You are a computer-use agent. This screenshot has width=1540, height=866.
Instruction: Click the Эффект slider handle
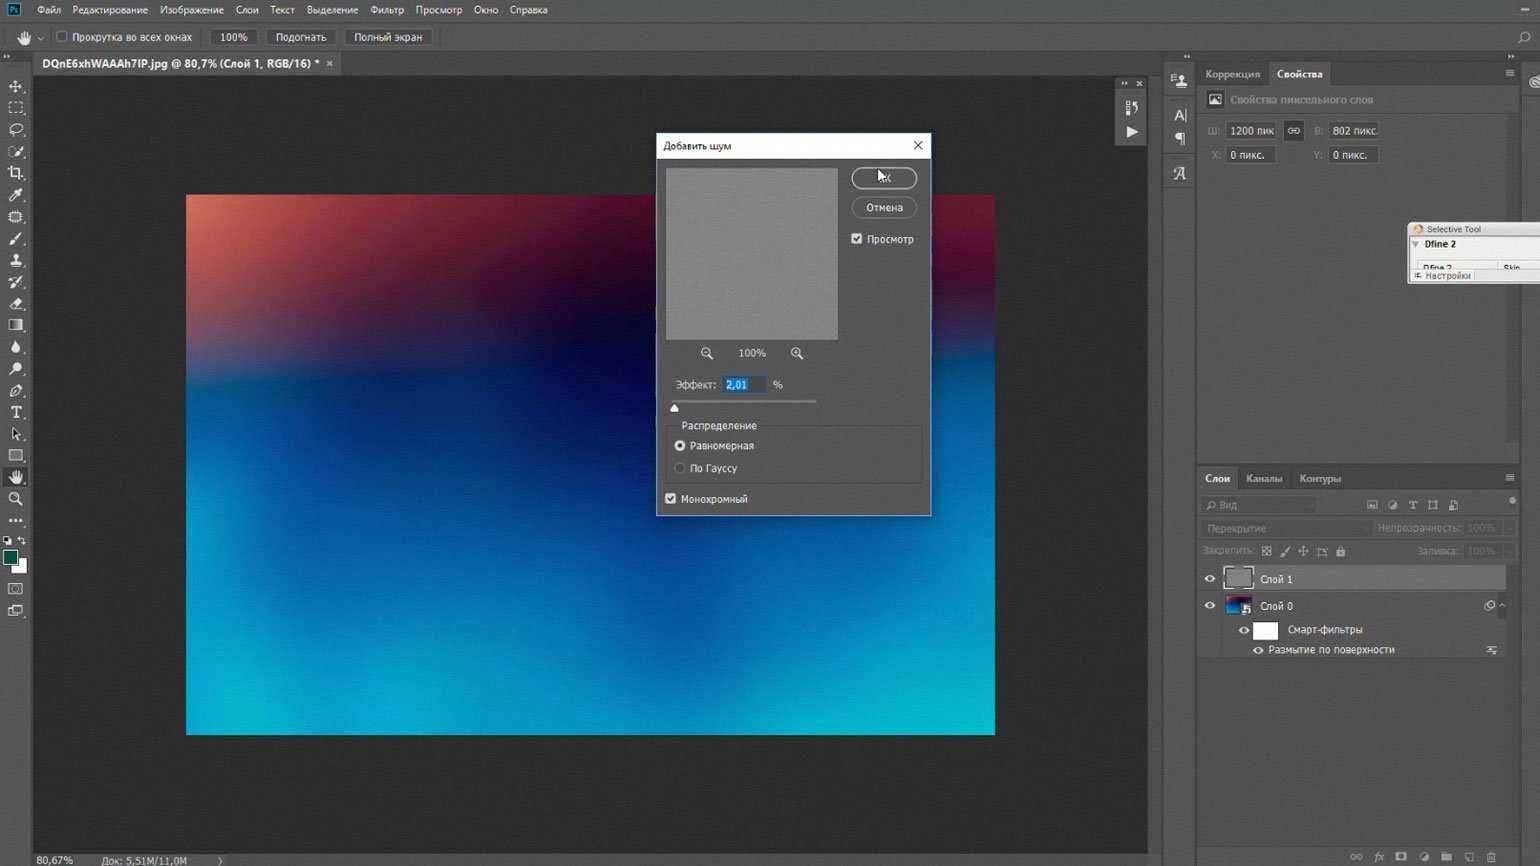tap(675, 408)
